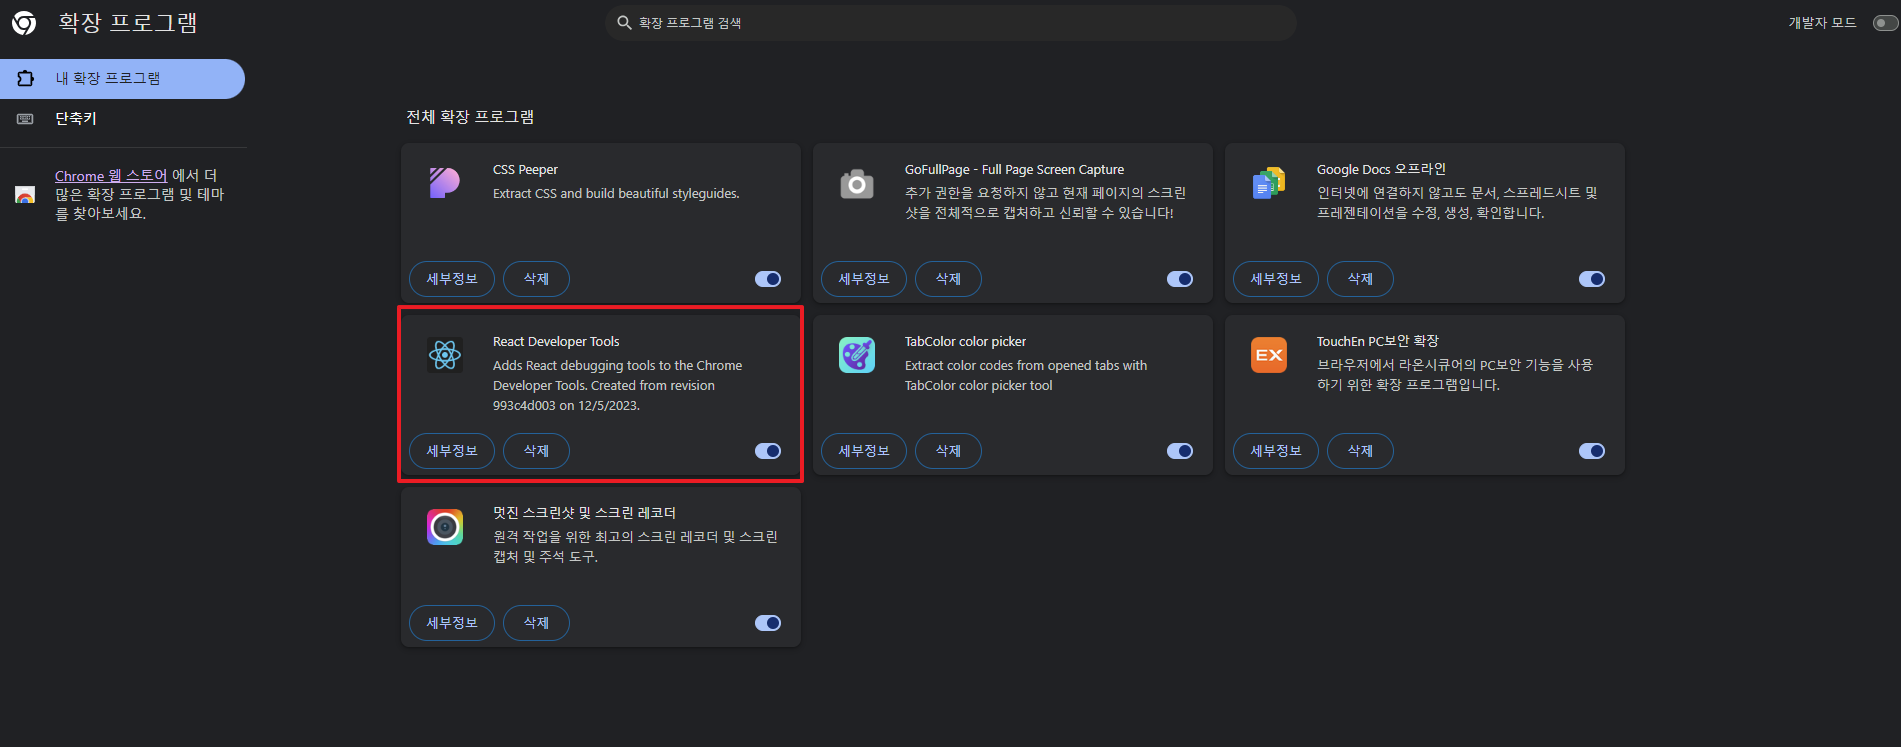Click the Google Docs 오프라인 icon

coord(1269,183)
